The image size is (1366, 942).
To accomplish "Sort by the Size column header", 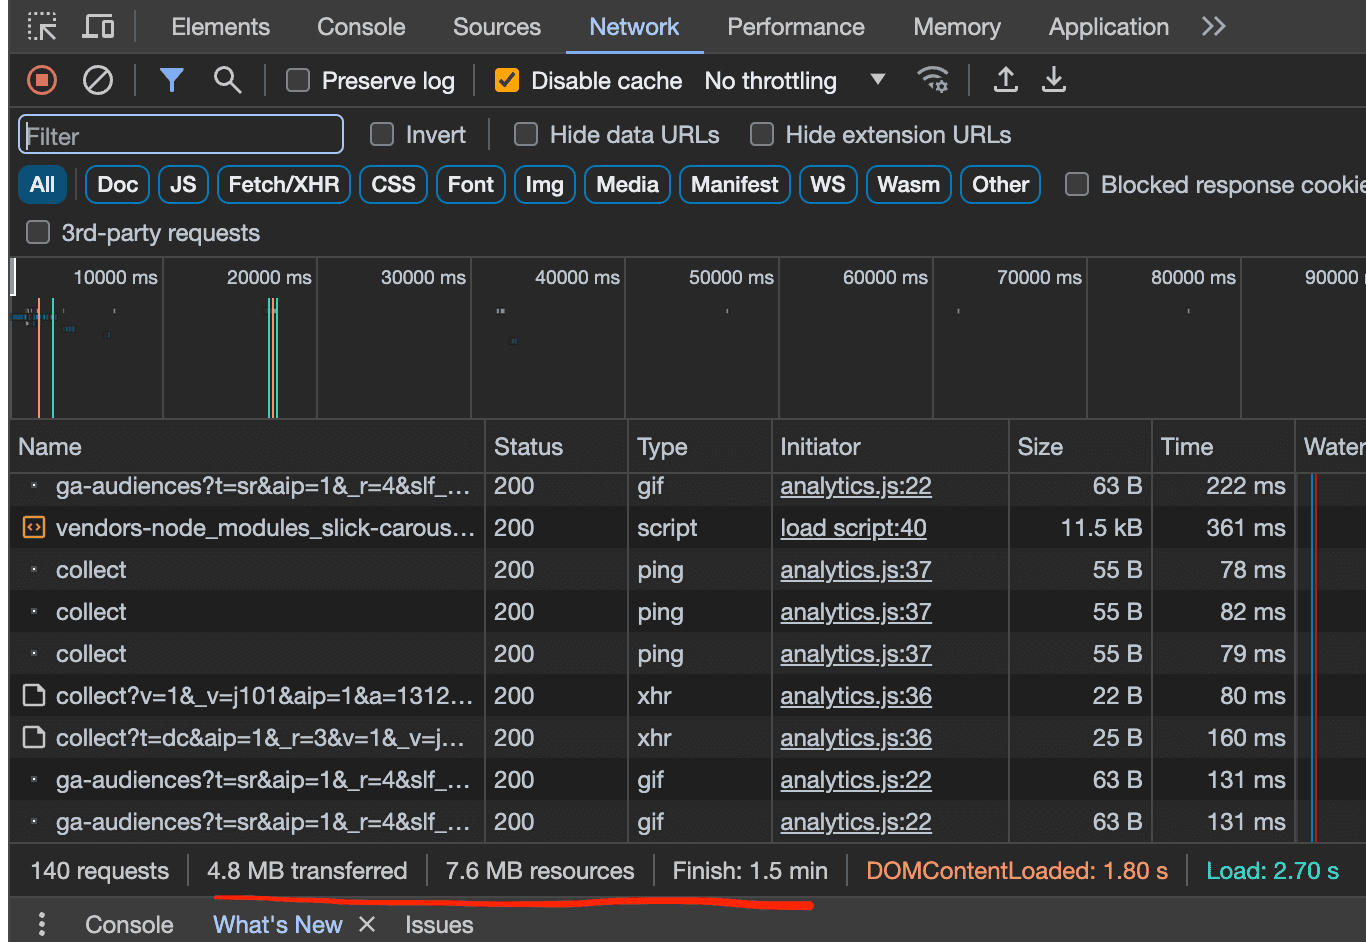I will coord(1080,447).
